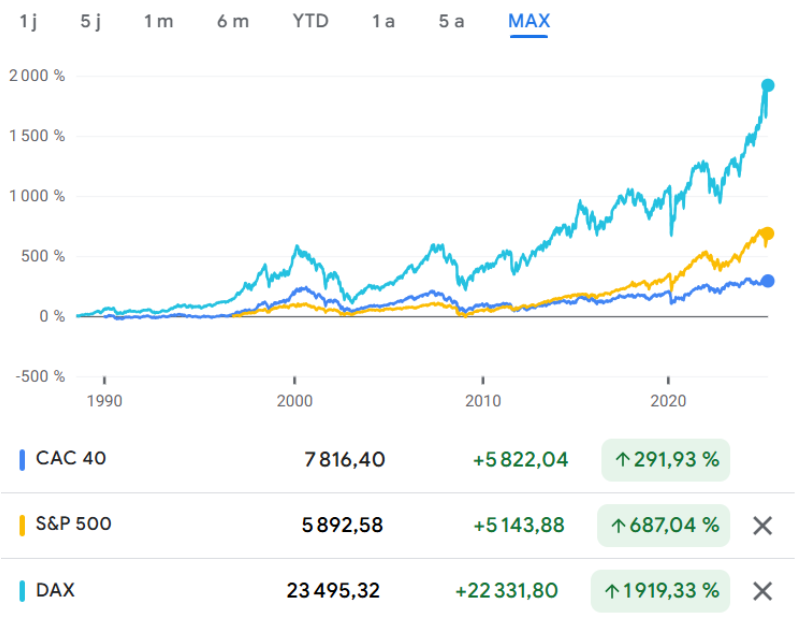Click the S&P 500 yellow color marker
The height and width of the screenshot is (617, 798).
22,525
